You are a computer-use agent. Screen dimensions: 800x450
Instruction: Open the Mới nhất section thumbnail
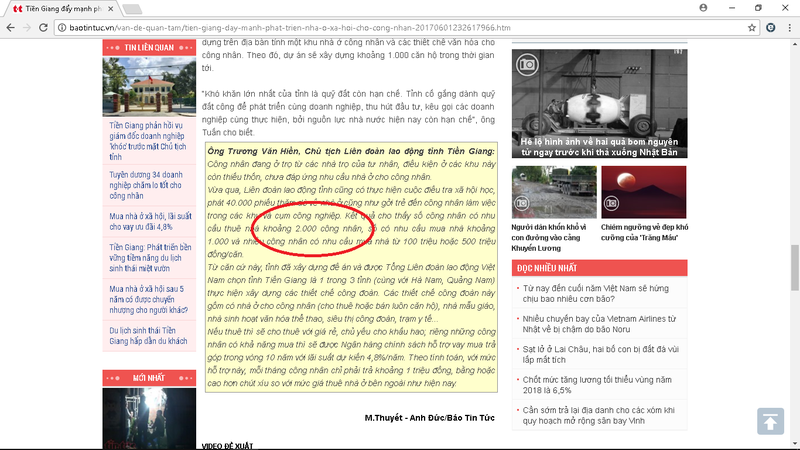click(x=149, y=418)
